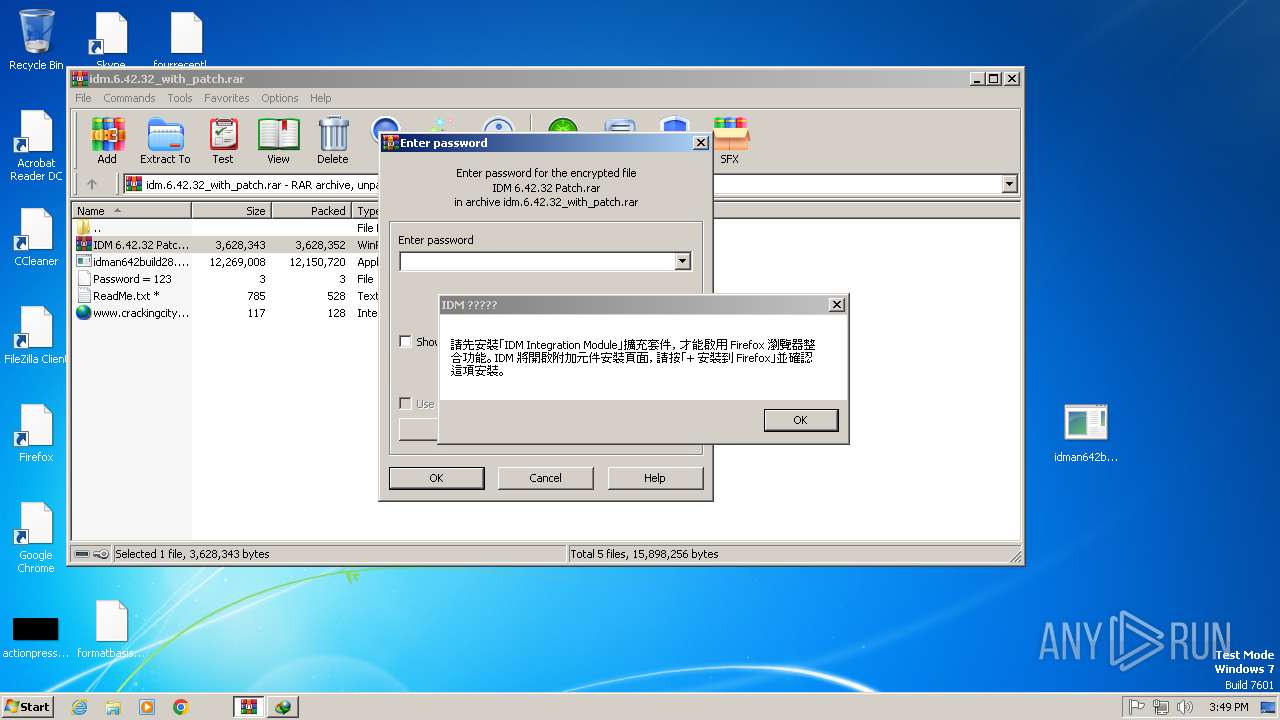Click OK in the Enter password dialog
The image size is (1280, 720).
coord(436,478)
